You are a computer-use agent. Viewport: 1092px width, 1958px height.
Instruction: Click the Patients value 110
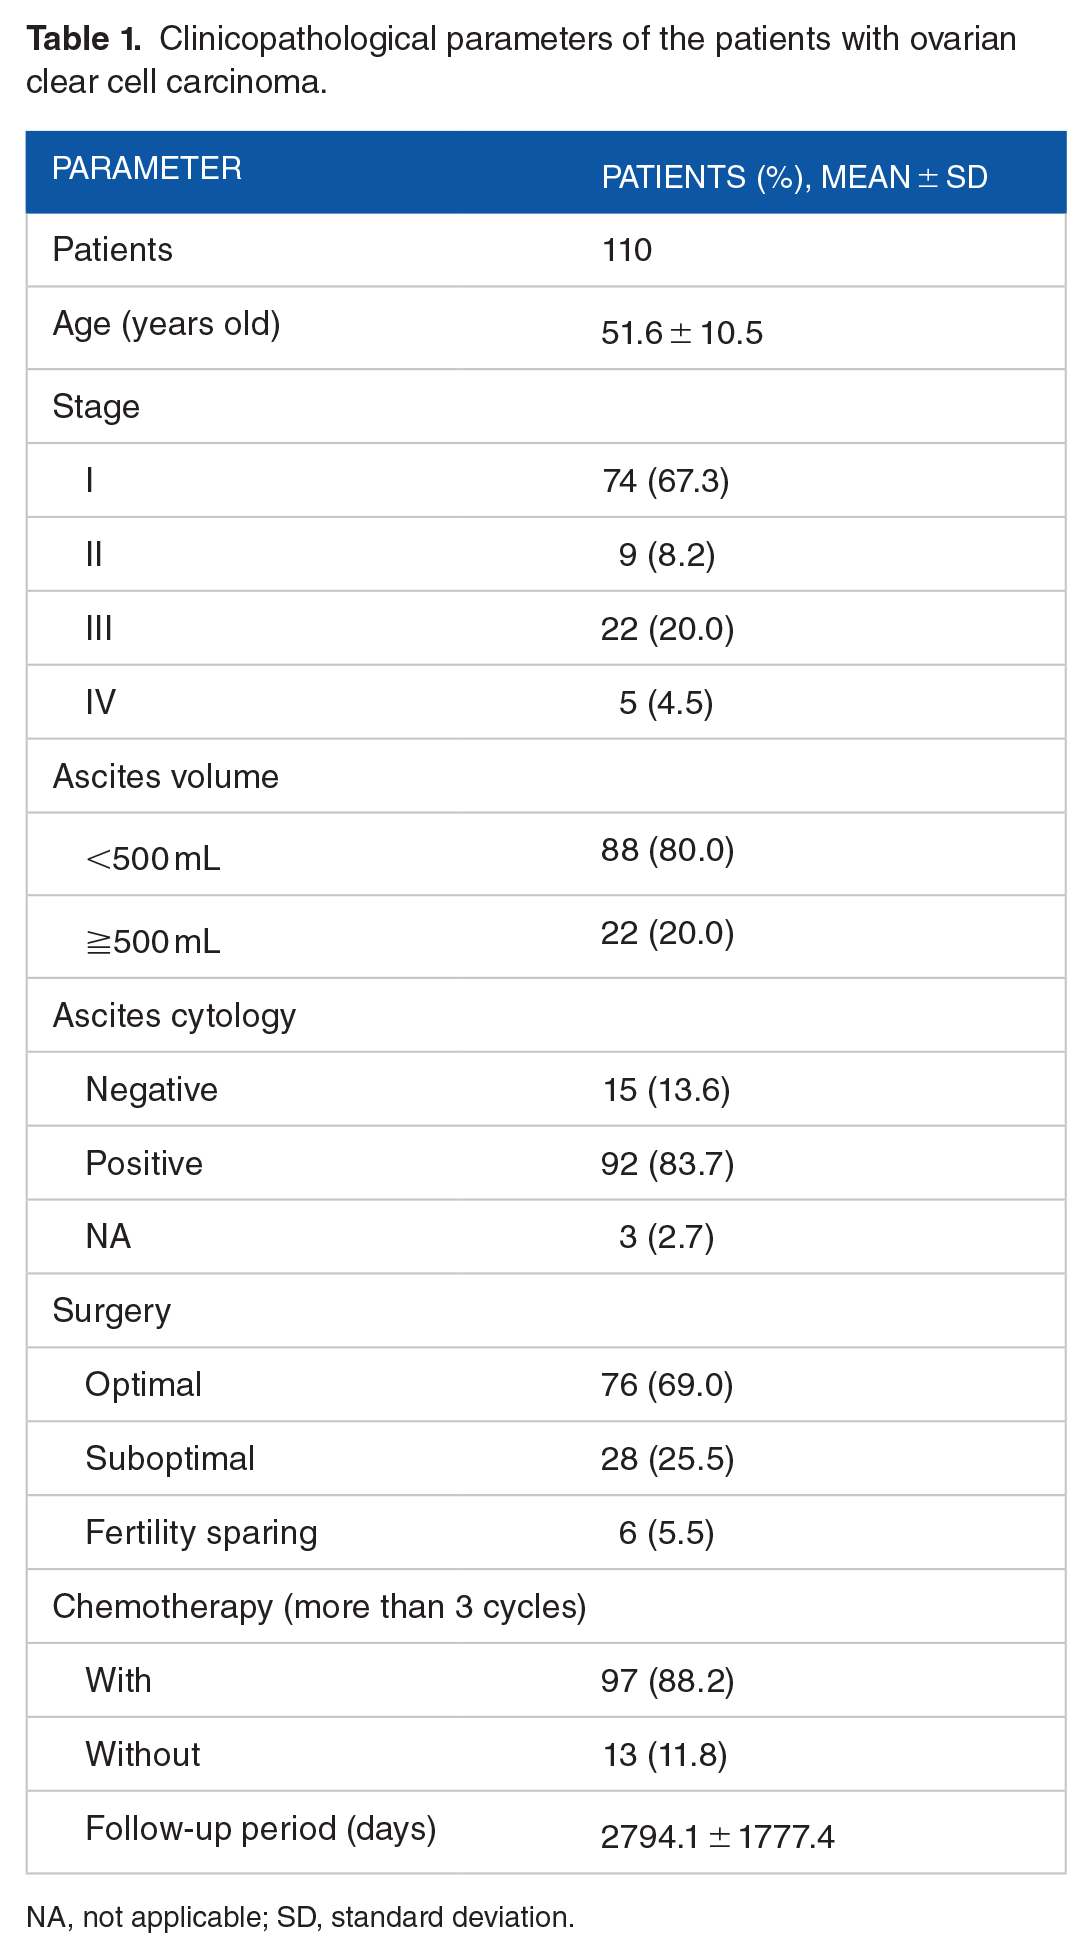click(627, 250)
